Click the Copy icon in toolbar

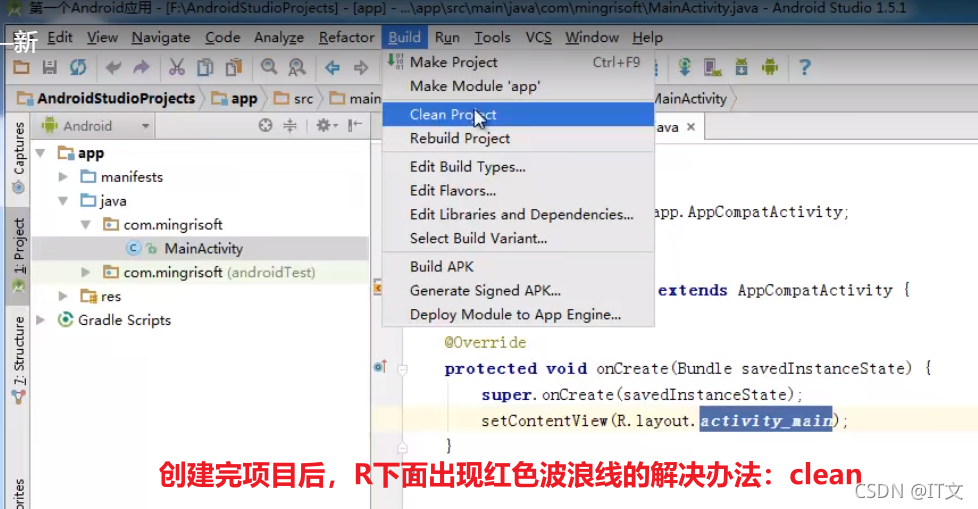click(x=205, y=67)
